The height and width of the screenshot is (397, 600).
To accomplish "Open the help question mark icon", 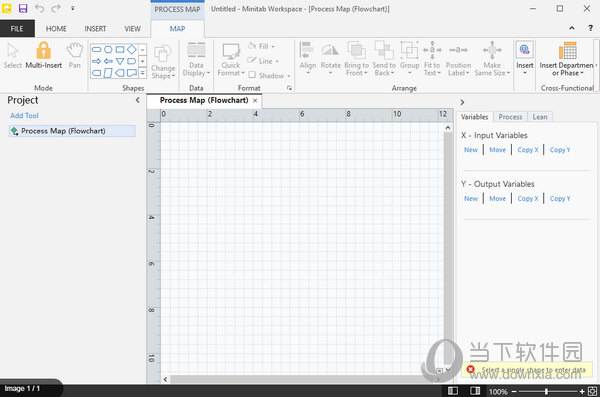I will coord(590,28).
